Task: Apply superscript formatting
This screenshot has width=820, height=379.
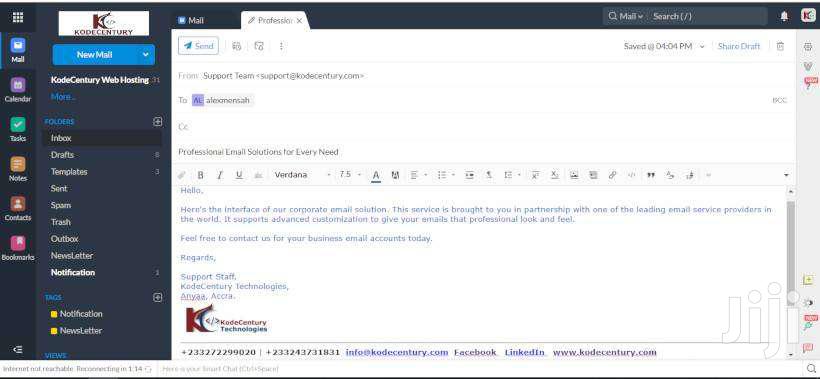Action: 535,175
